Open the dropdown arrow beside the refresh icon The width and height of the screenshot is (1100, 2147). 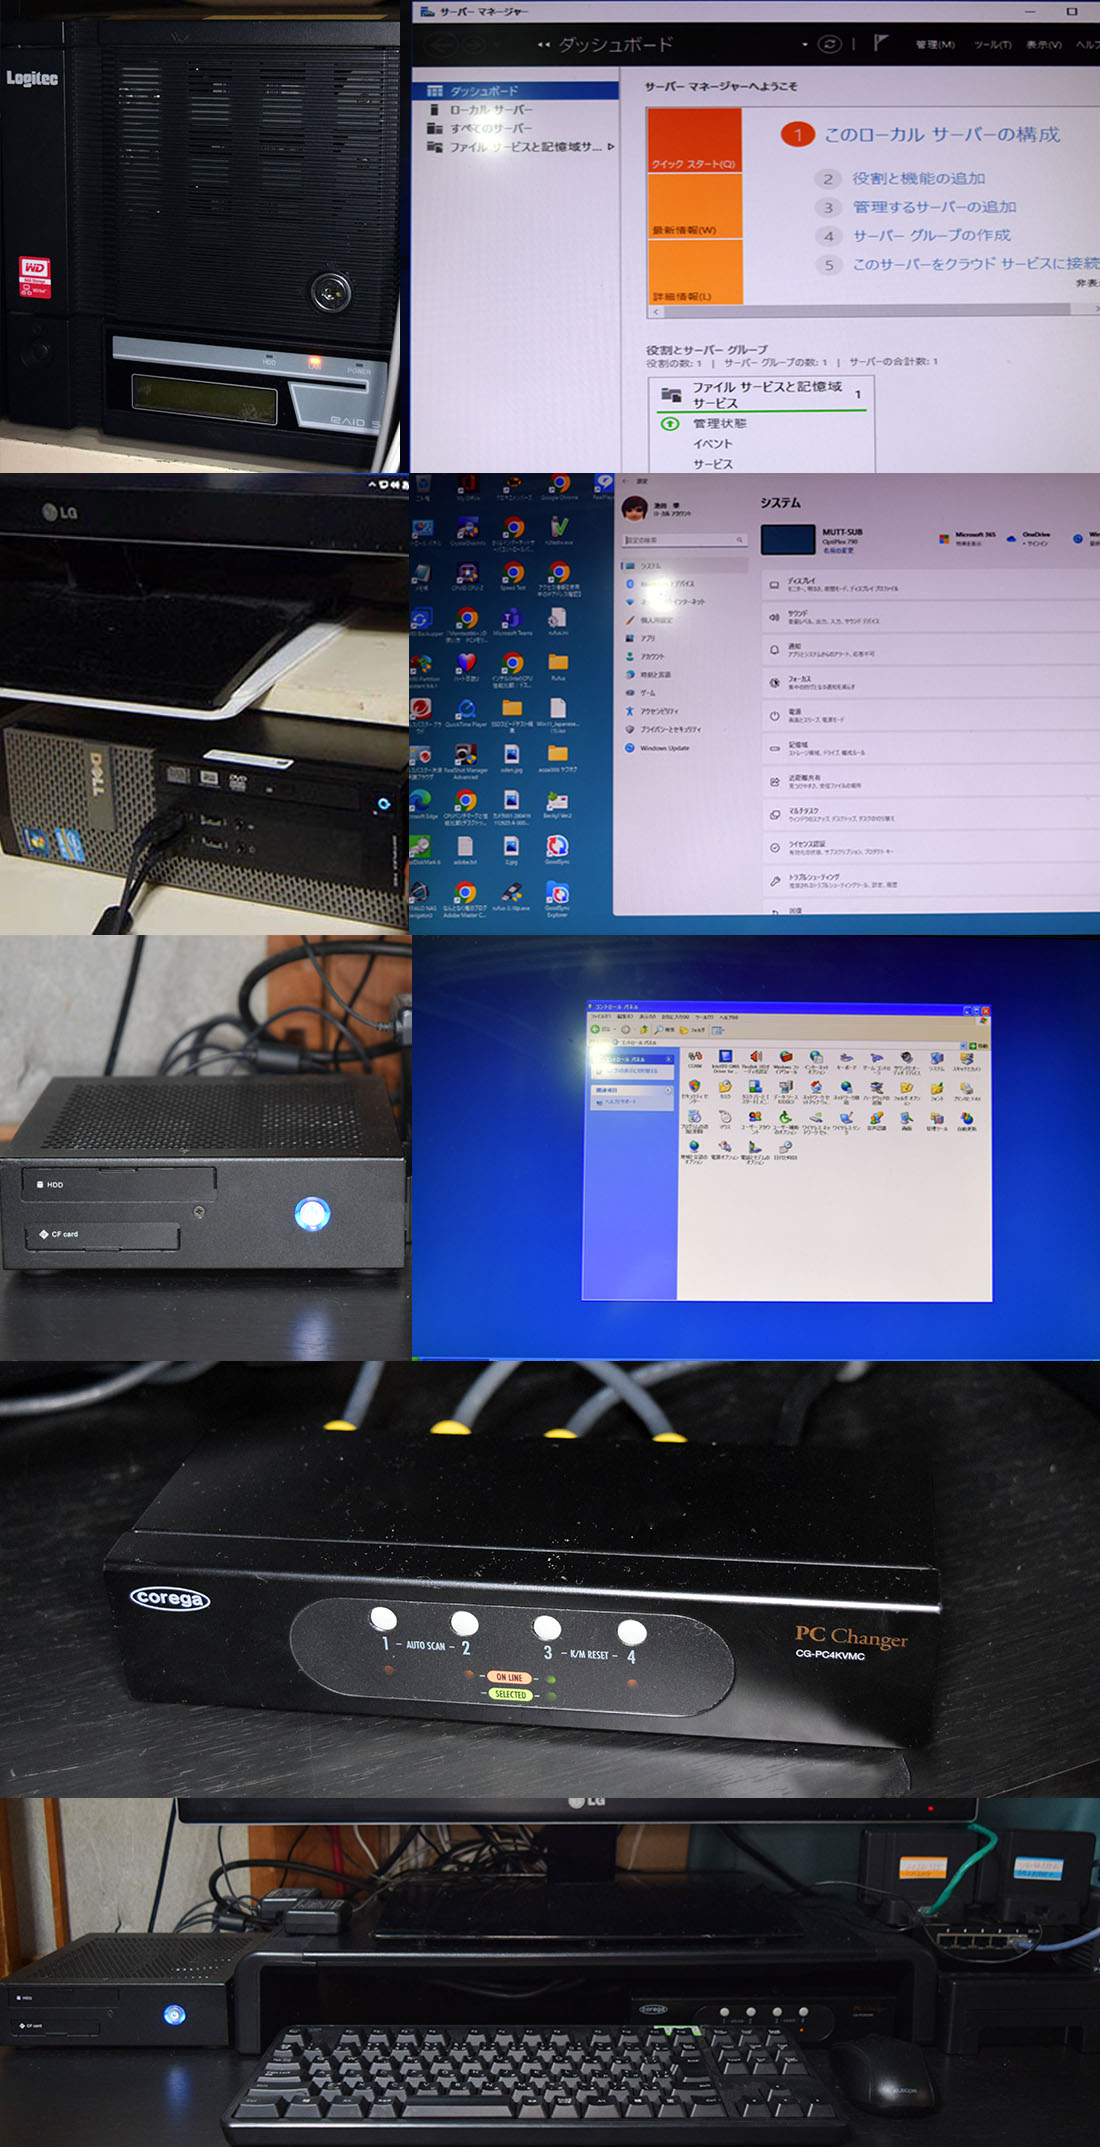[x=805, y=45]
